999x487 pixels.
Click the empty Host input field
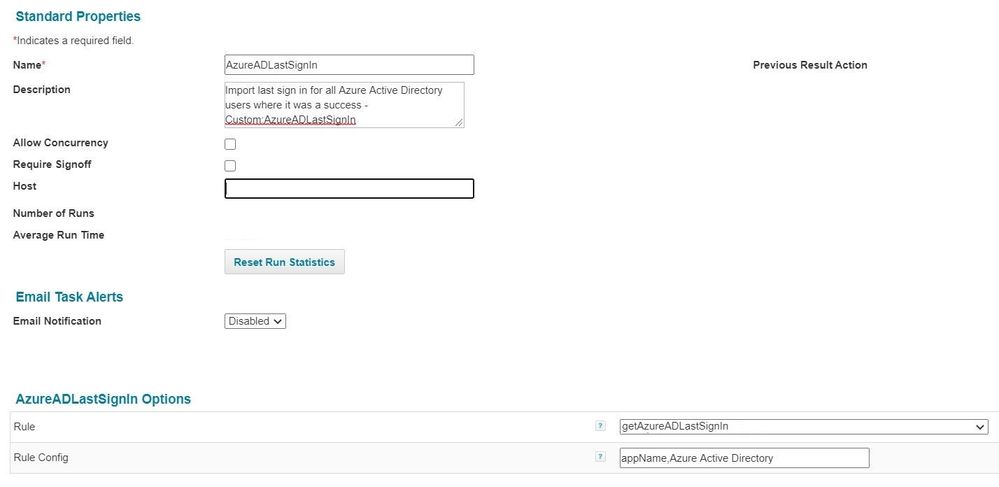(x=349, y=188)
